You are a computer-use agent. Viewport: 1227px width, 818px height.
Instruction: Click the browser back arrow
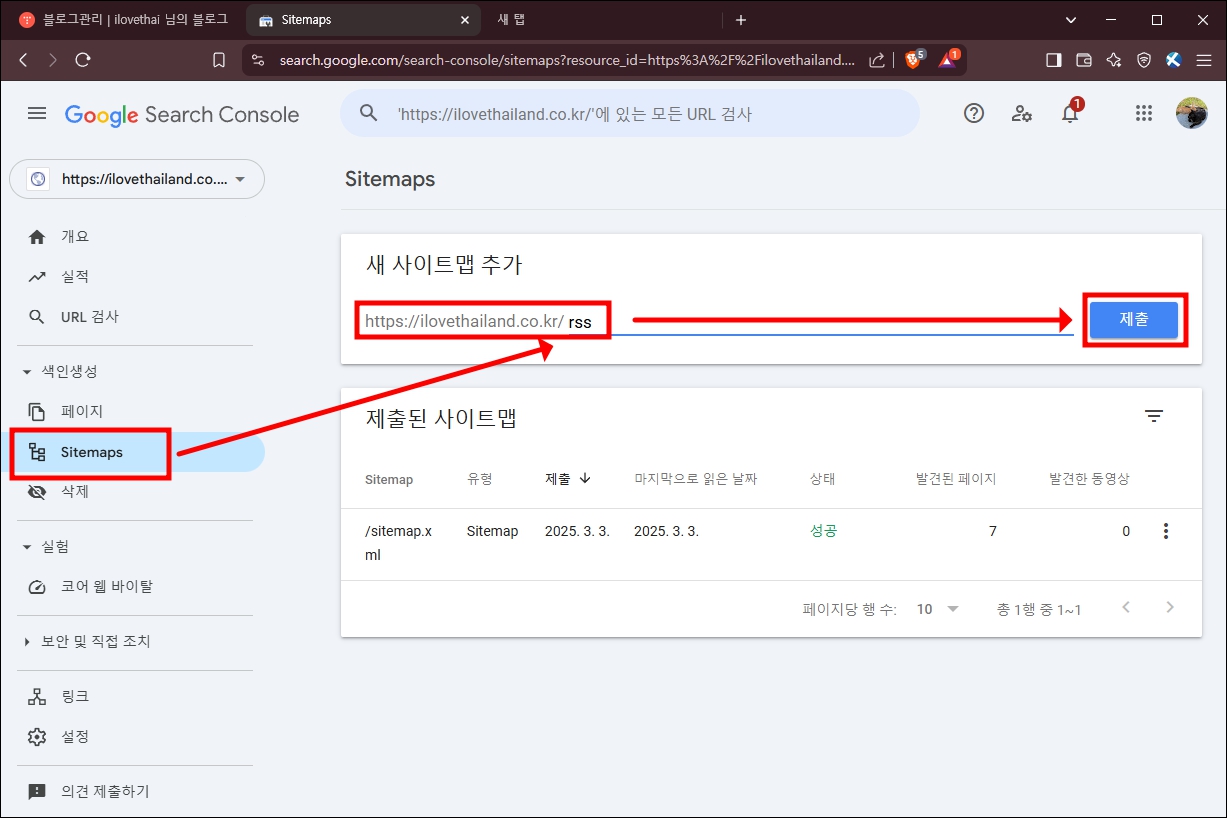click(23, 60)
